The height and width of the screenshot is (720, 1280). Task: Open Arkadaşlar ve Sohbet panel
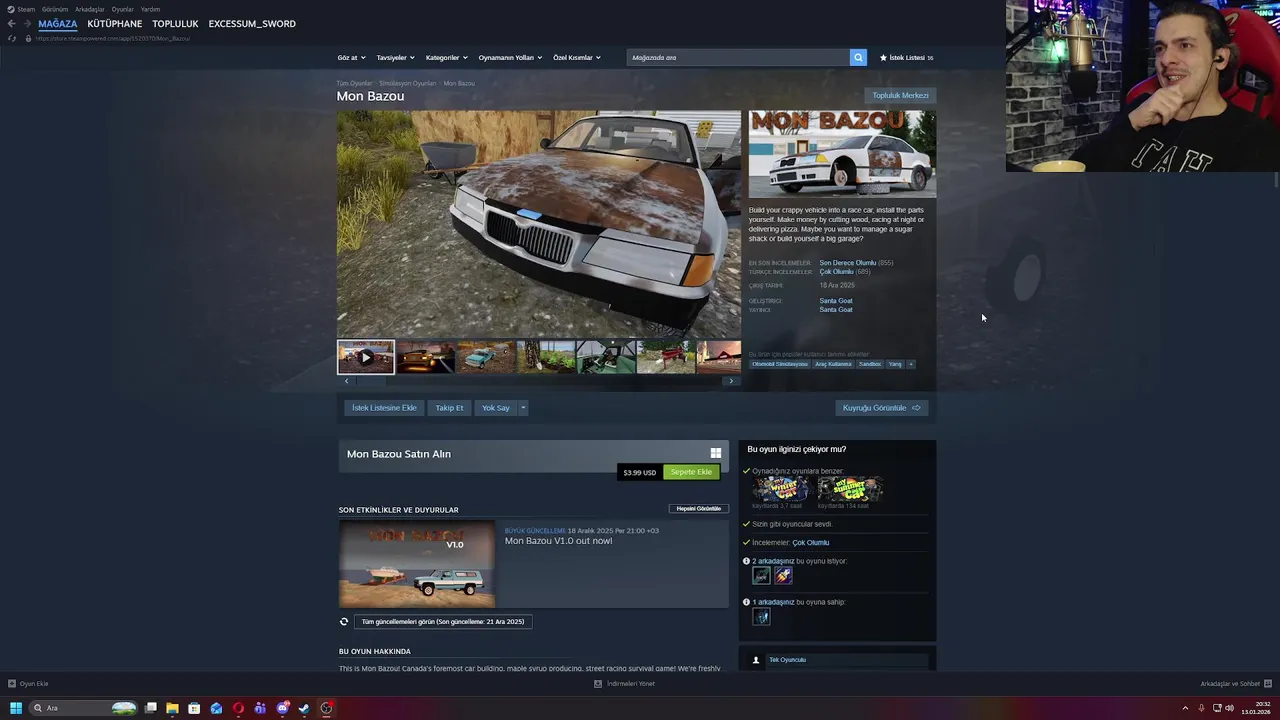1236,684
